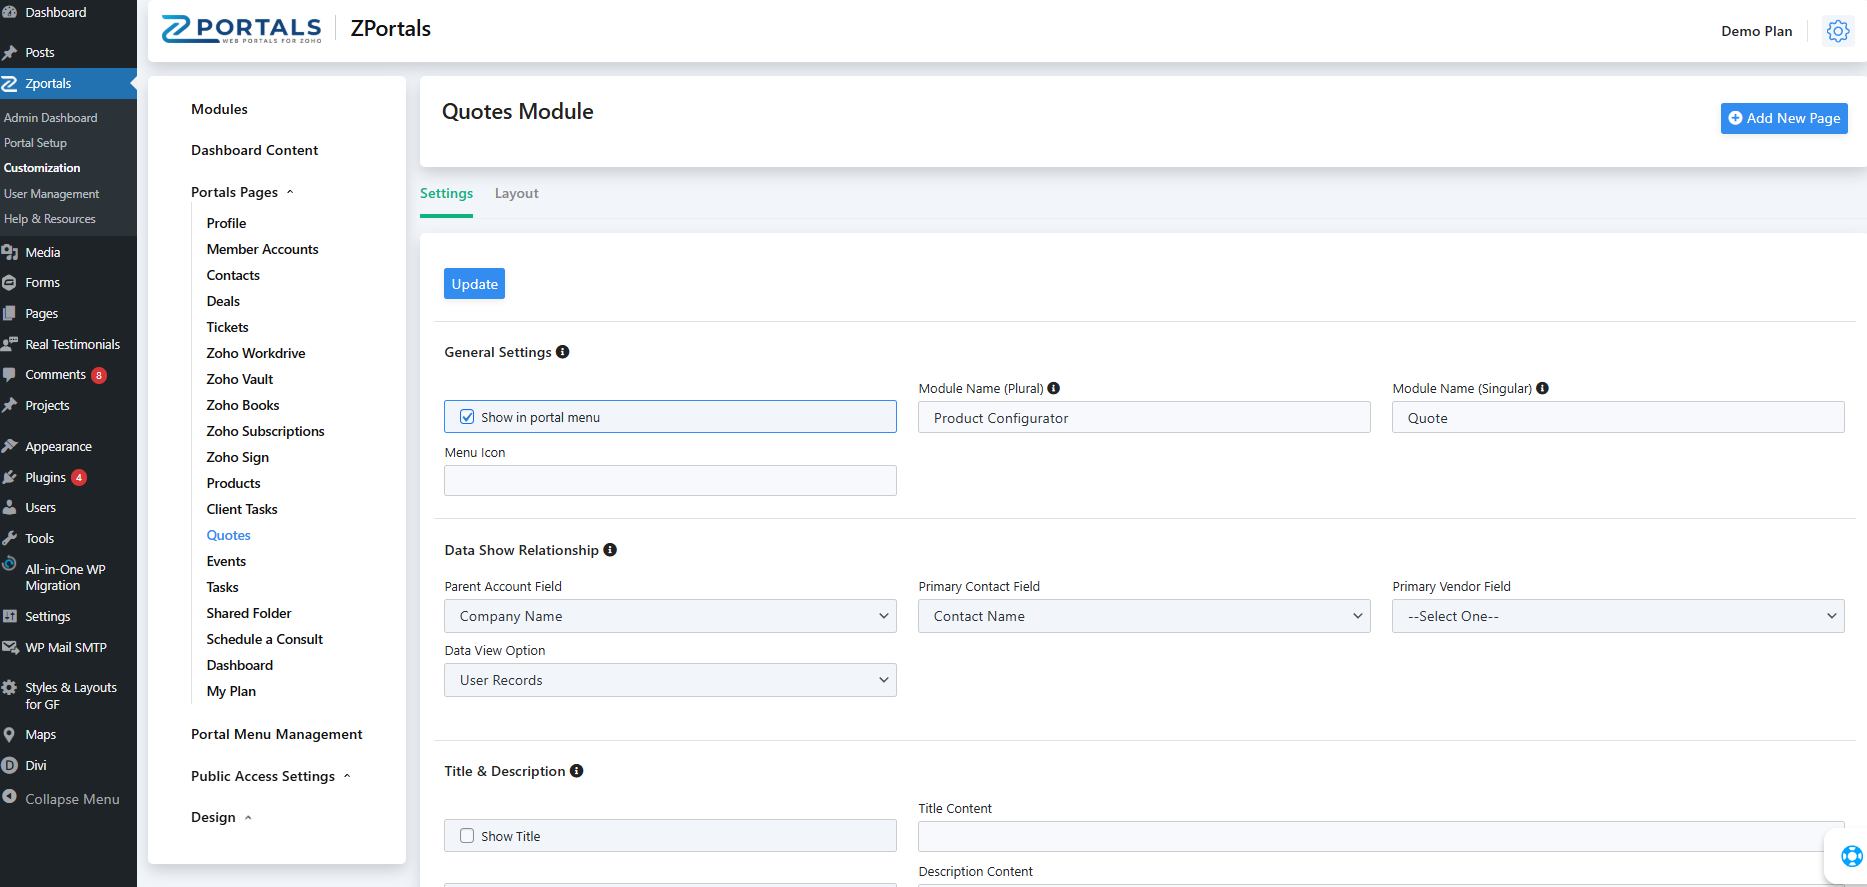The height and width of the screenshot is (887, 1867).
Task: Click info icon next to Module Name (Plural)
Action: click(x=1054, y=388)
